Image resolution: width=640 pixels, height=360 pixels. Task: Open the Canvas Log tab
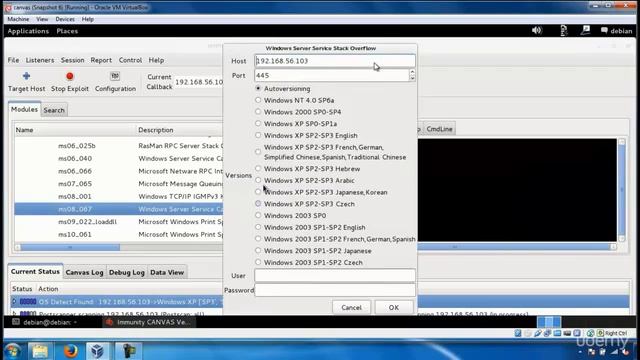pos(84,272)
